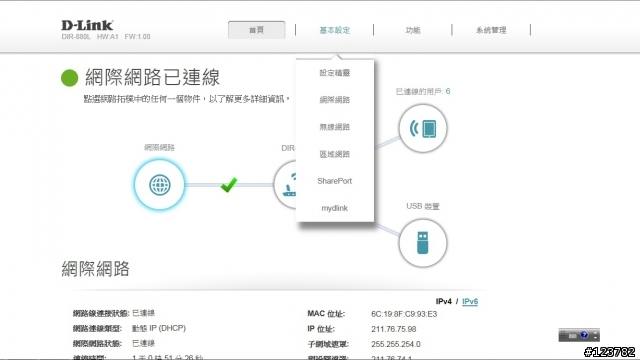Select 區域網路 from the dropdown menu
The width and height of the screenshot is (640, 360).
click(335, 154)
